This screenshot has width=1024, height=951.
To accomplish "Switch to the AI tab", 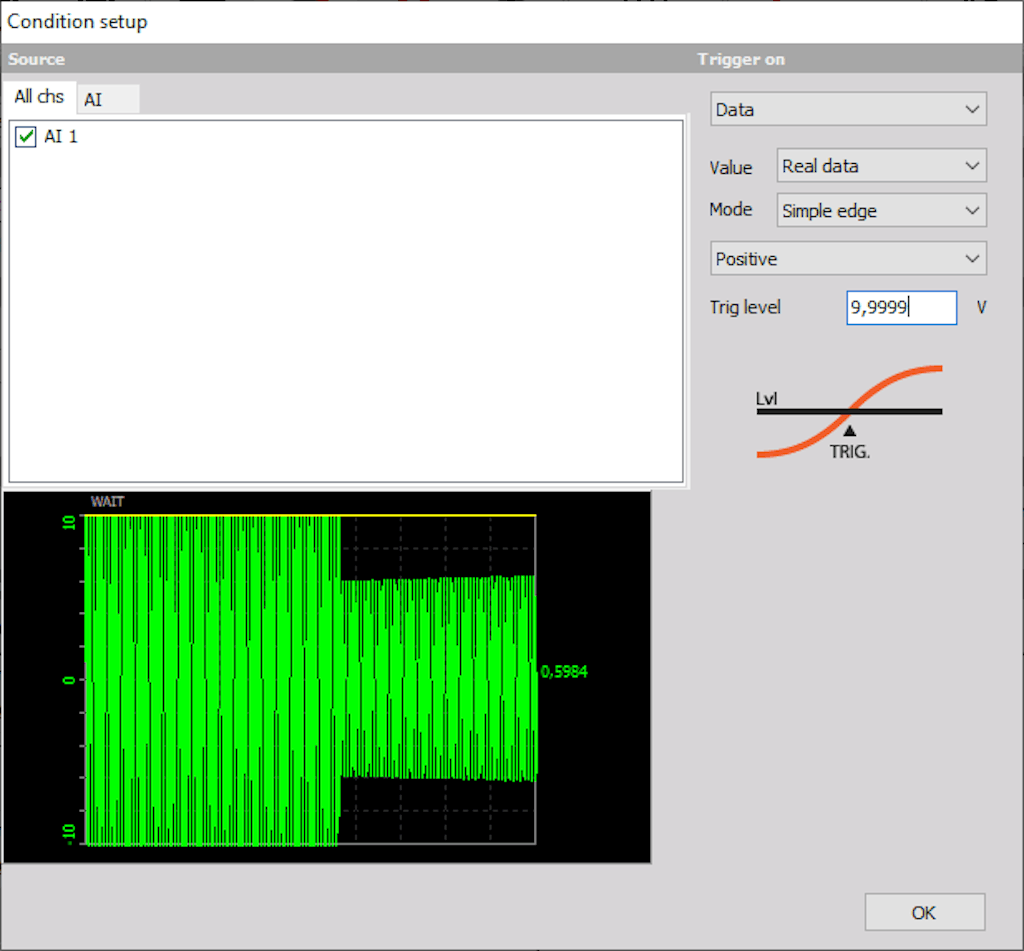I will (x=108, y=99).
